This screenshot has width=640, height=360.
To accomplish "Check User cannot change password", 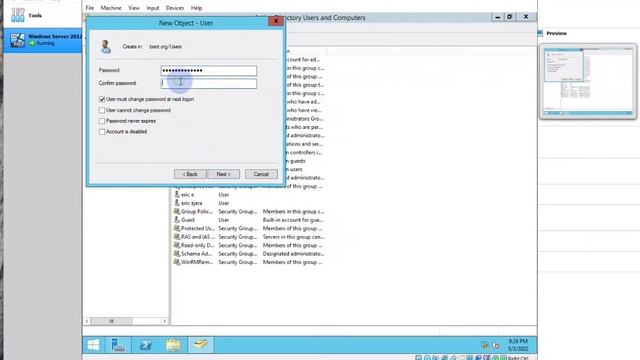I will point(102,110).
